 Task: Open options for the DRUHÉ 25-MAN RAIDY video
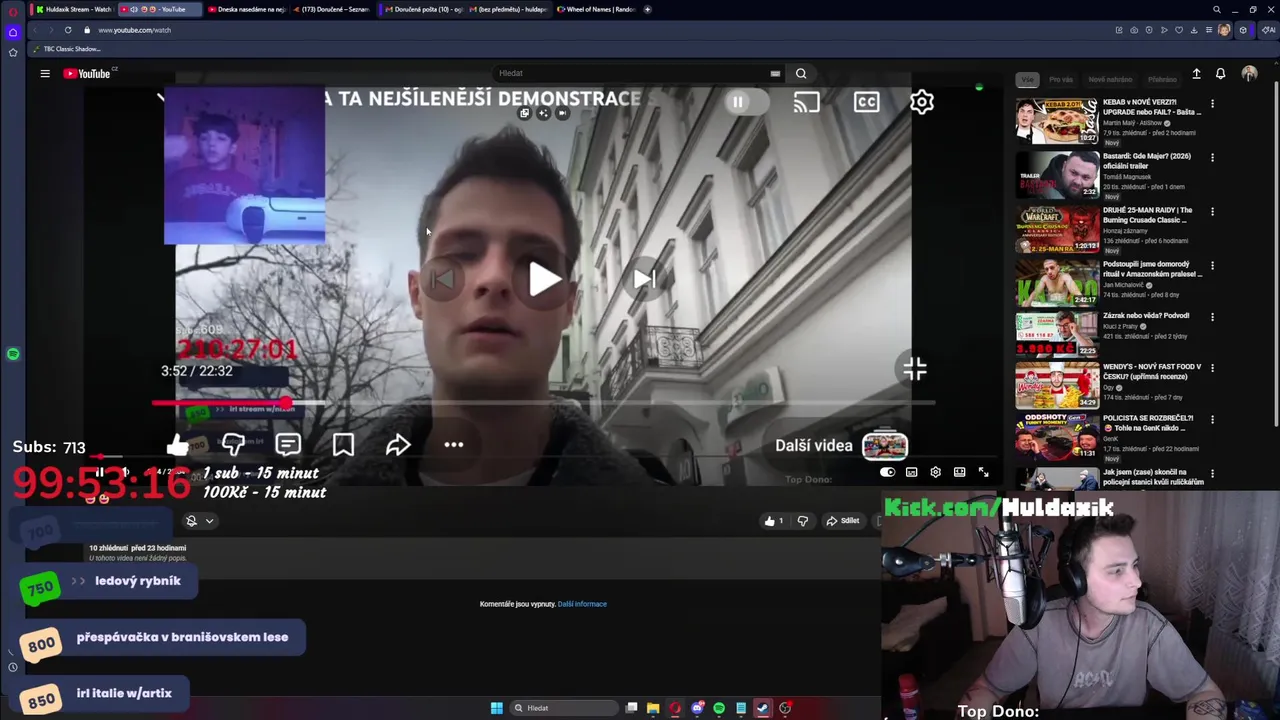click(x=1212, y=211)
